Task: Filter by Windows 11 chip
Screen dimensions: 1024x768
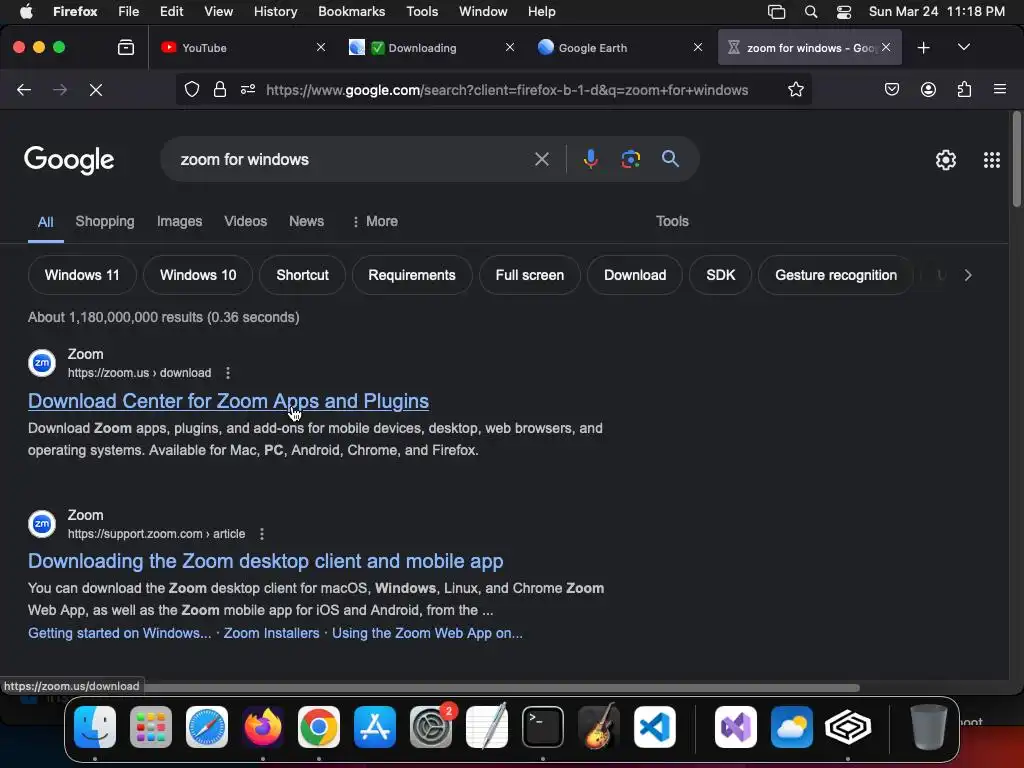Action: 82,275
